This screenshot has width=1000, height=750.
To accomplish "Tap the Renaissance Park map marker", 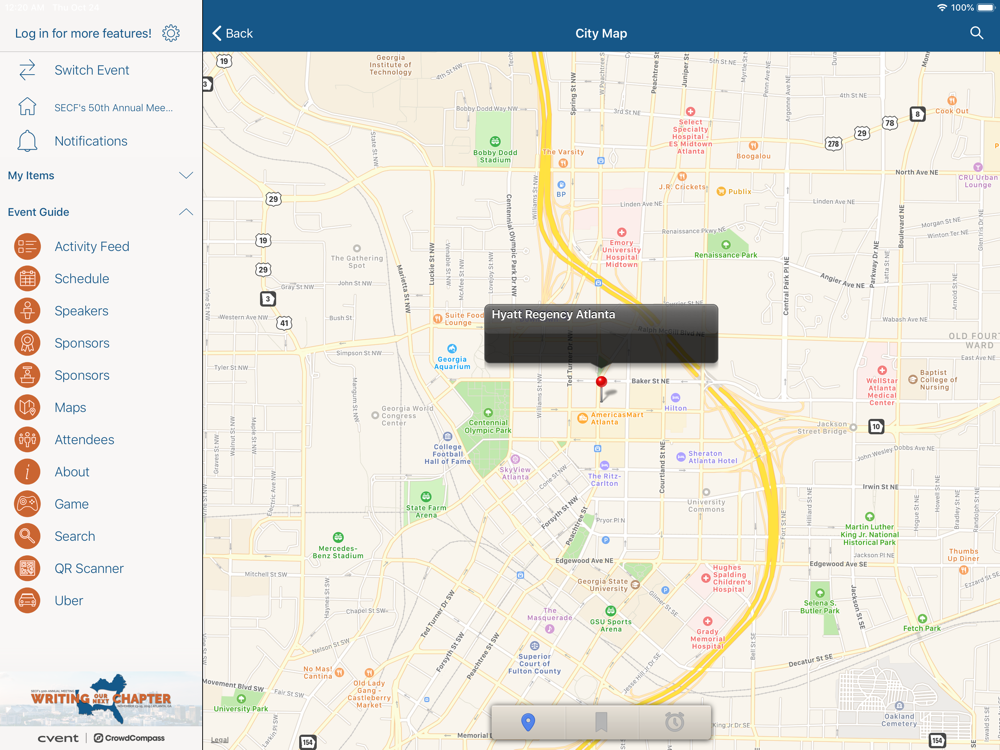I will 726,245.
